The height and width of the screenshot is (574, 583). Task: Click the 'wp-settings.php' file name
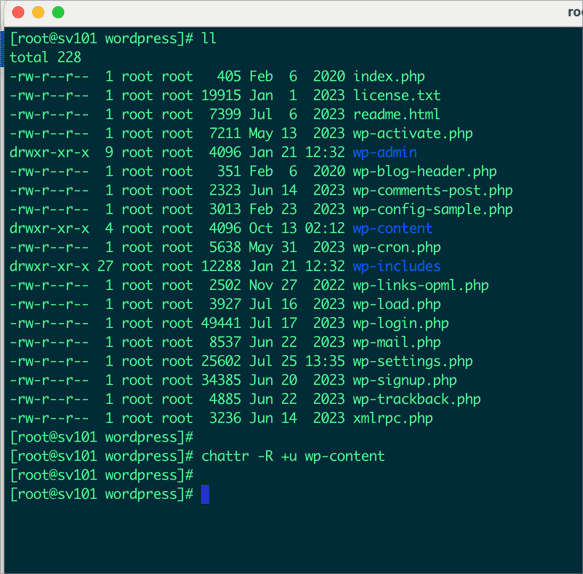click(413, 361)
